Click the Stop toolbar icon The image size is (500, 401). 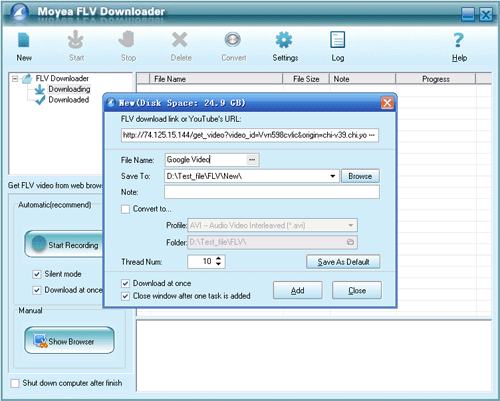(127, 40)
